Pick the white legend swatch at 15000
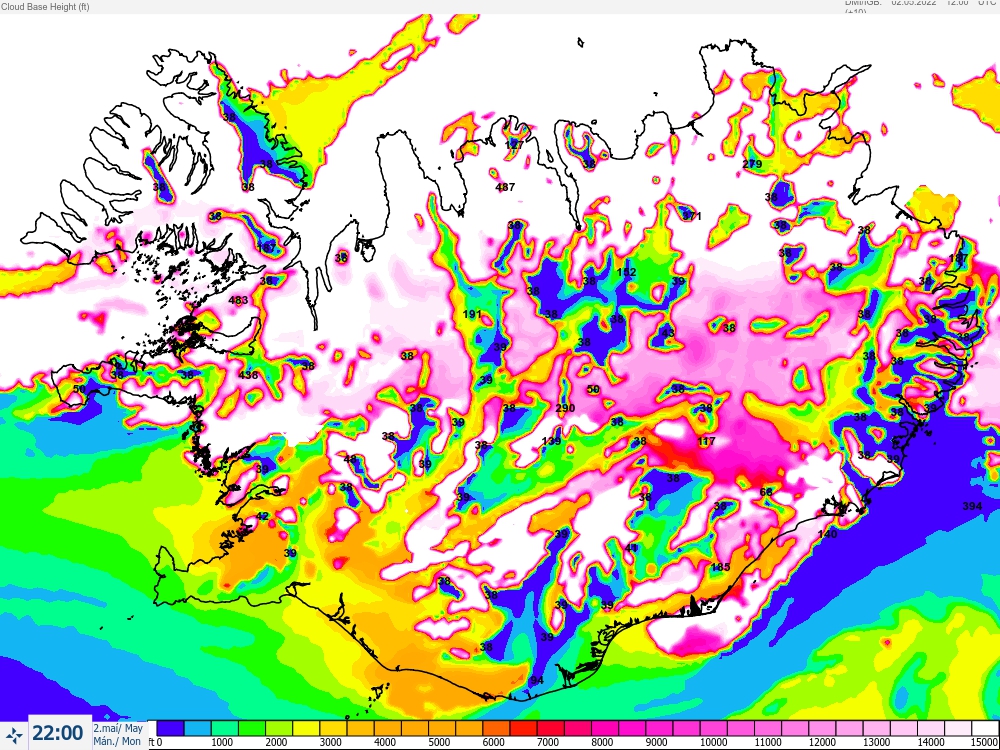The image size is (1000, 750). [x=985, y=728]
